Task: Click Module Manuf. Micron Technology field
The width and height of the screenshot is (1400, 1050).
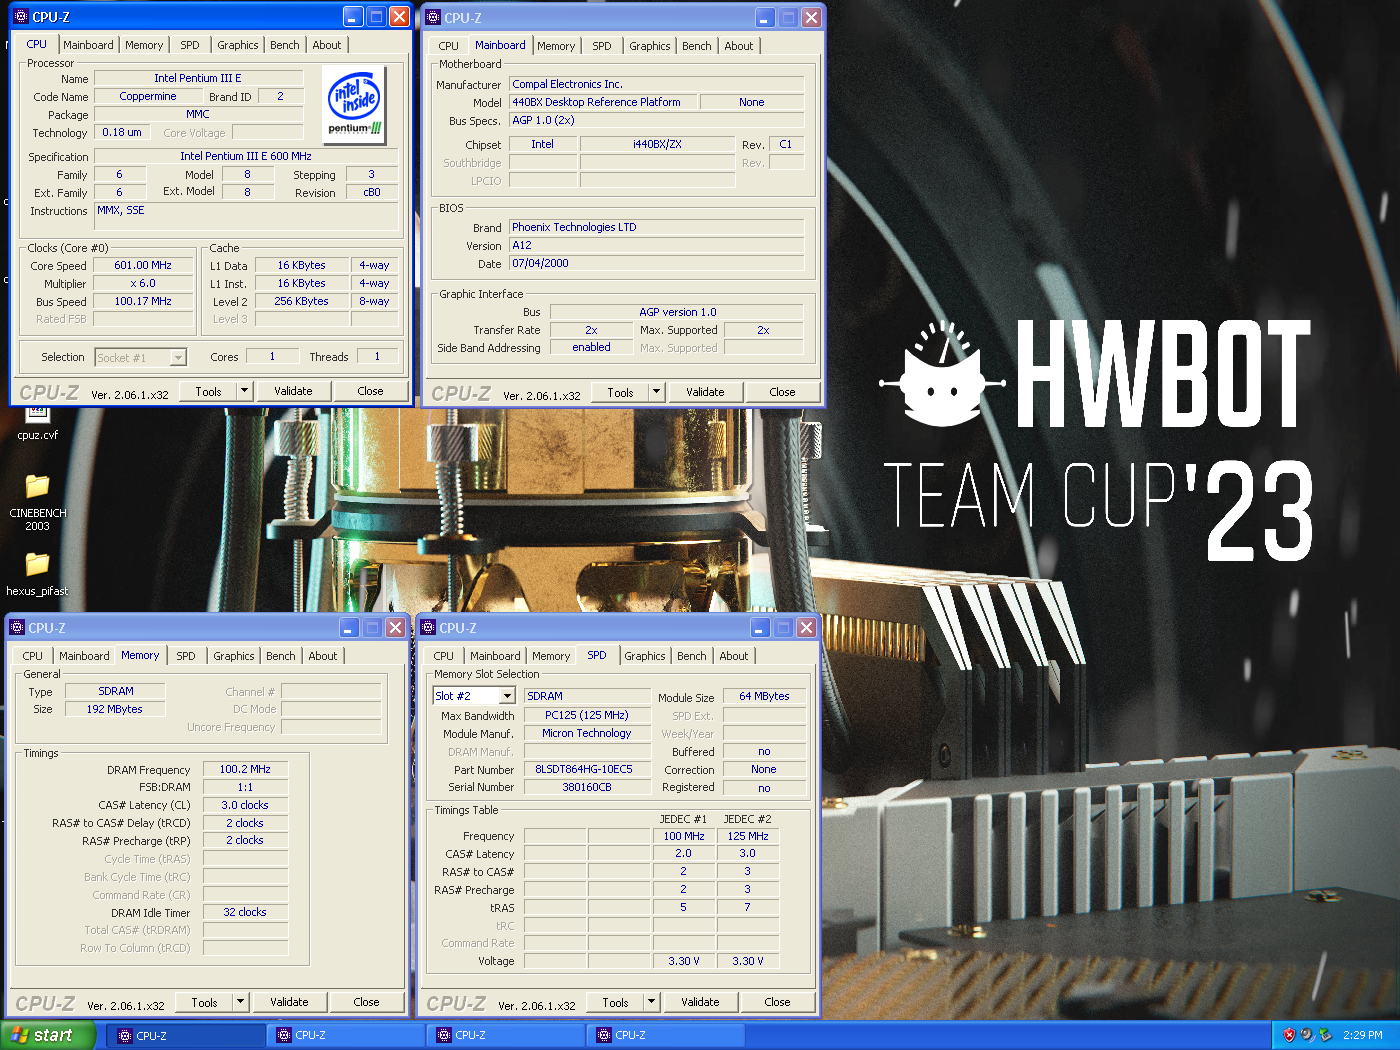Action: 587,733
